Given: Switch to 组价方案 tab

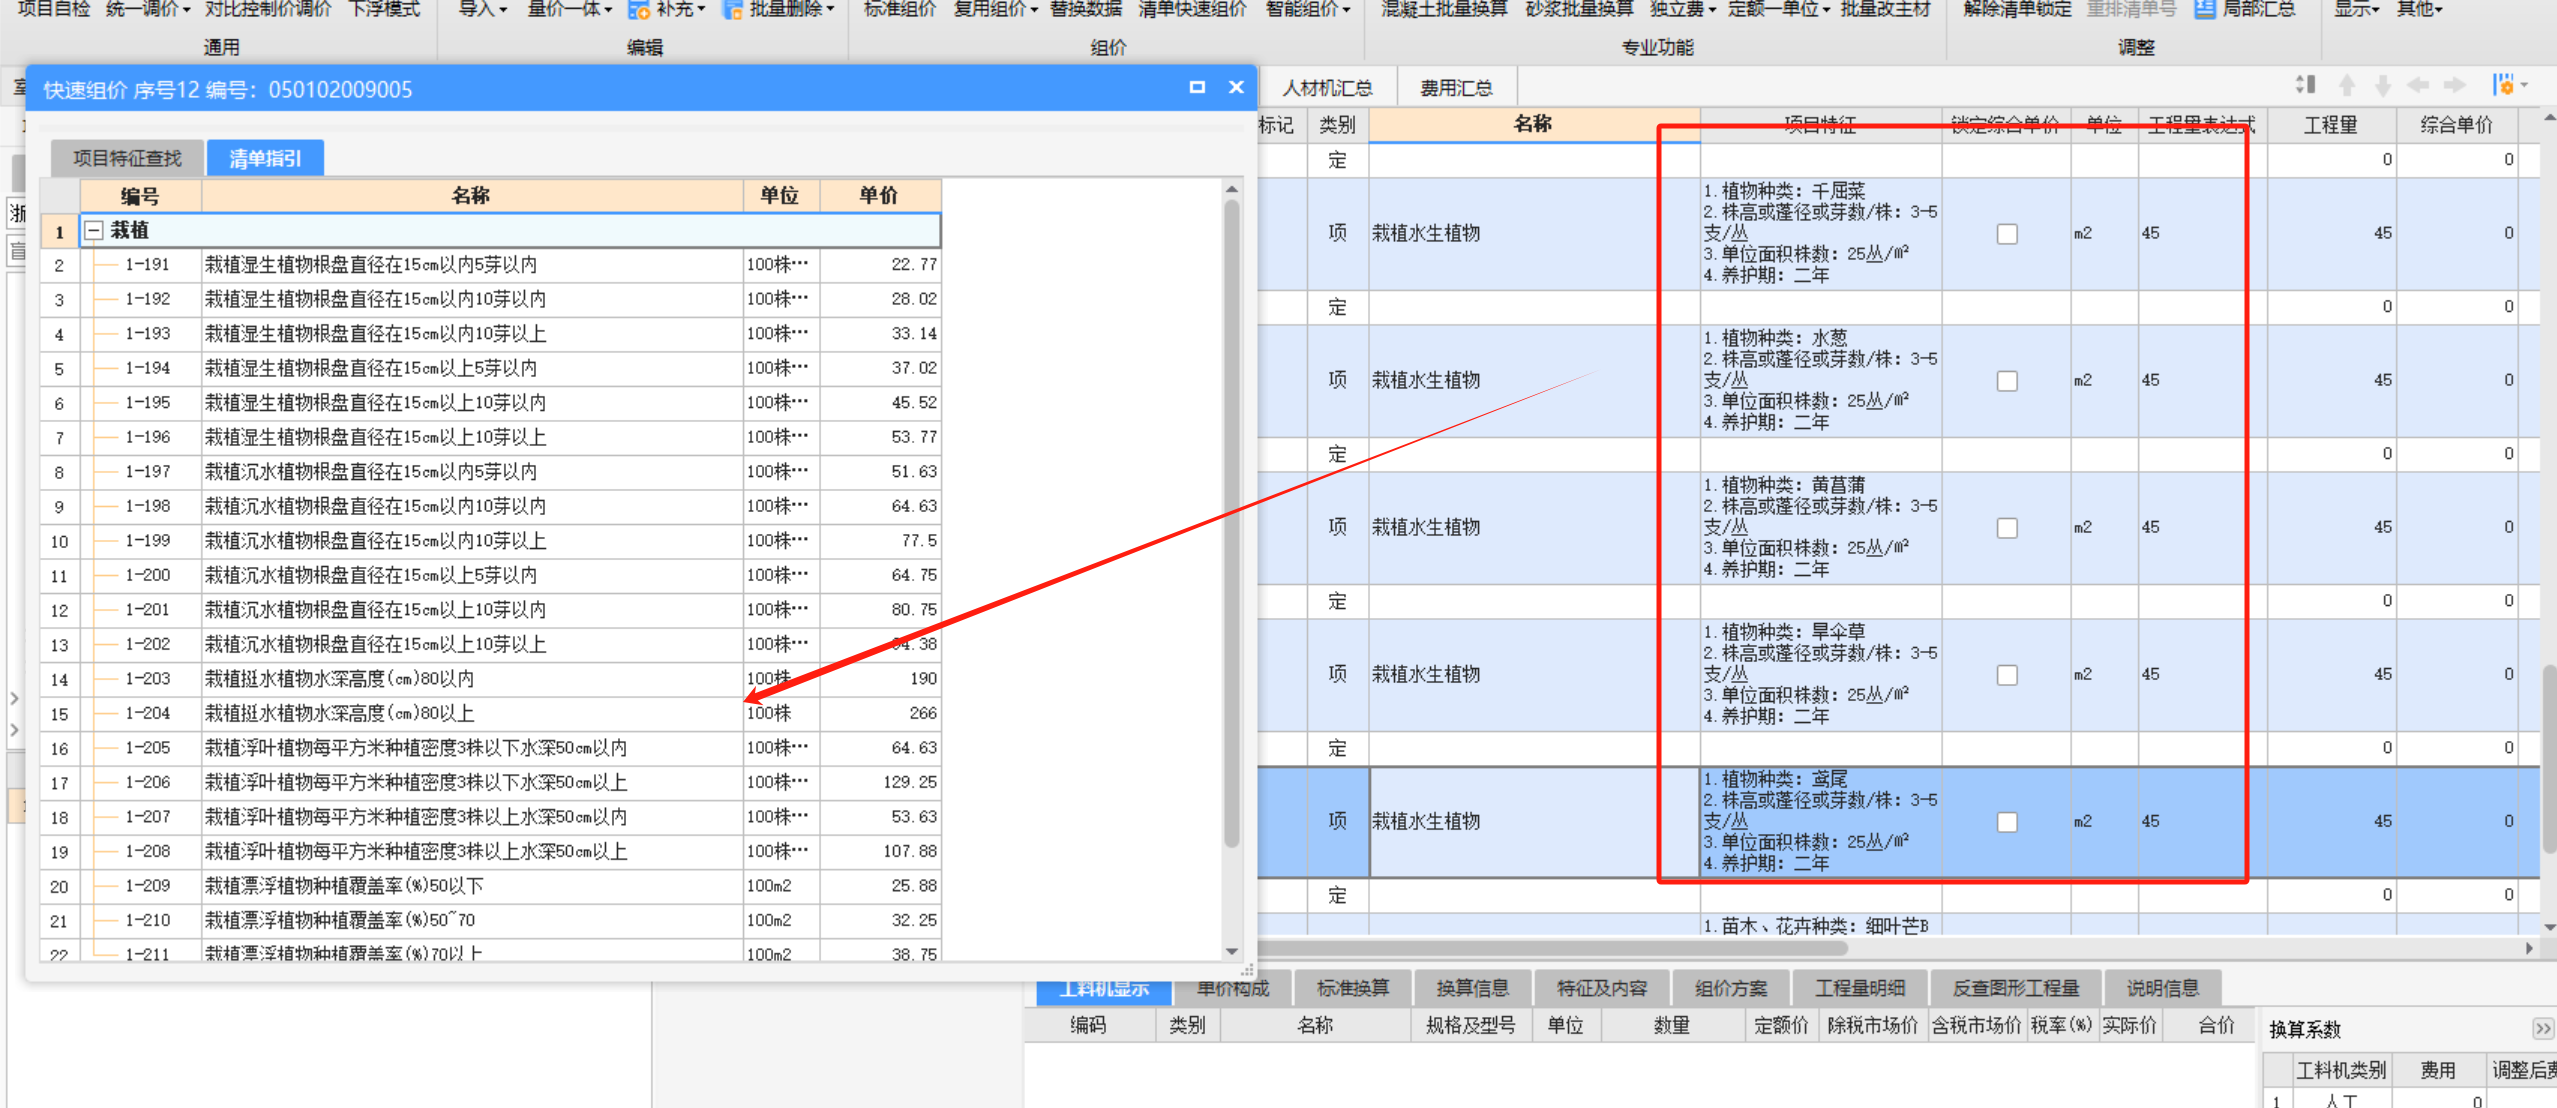Looking at the screenshot, I should tap(1731, 988).
